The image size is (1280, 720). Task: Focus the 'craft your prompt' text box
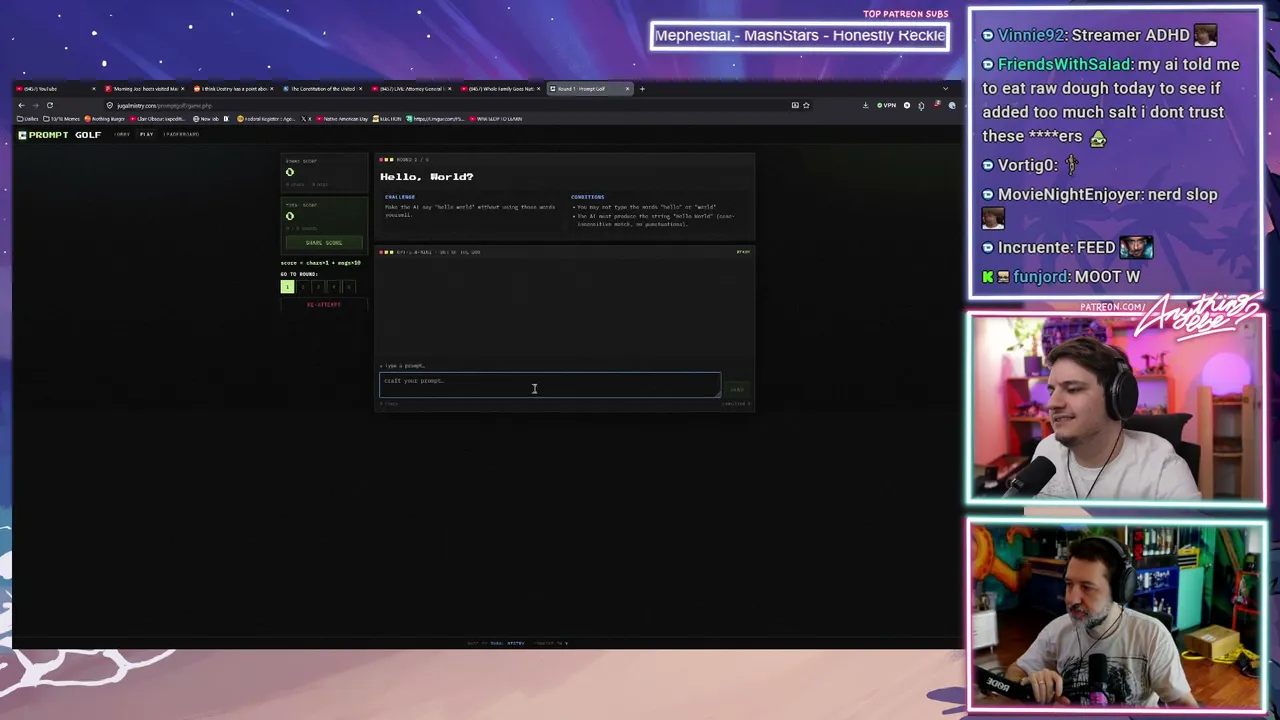coord(550,385)
